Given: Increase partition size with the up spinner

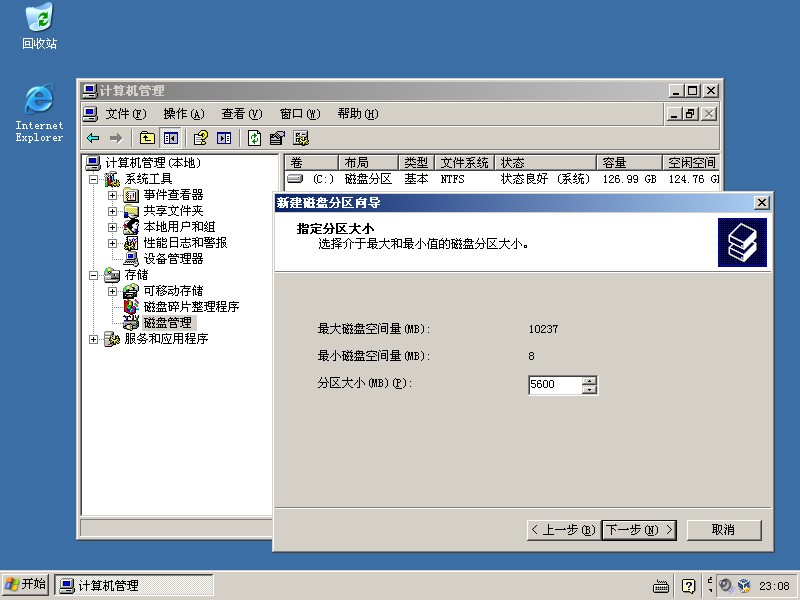Looking at the screenshot, I should 589,381.
